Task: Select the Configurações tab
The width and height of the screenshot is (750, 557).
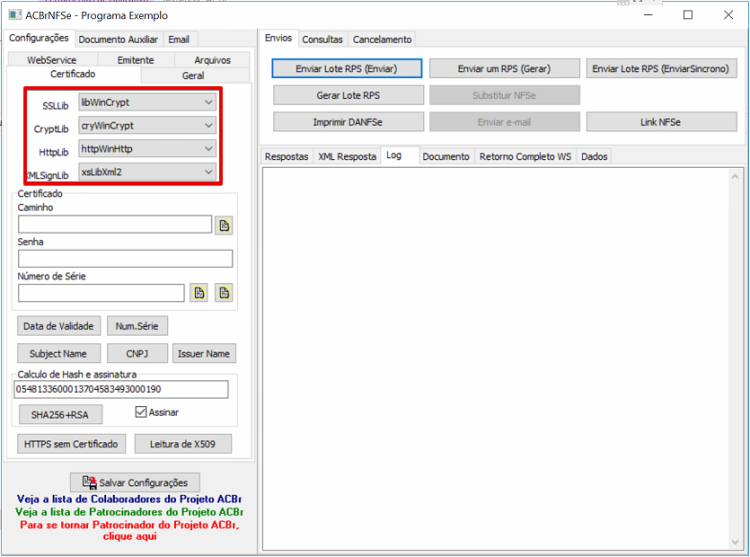Action: pos(39,38)
